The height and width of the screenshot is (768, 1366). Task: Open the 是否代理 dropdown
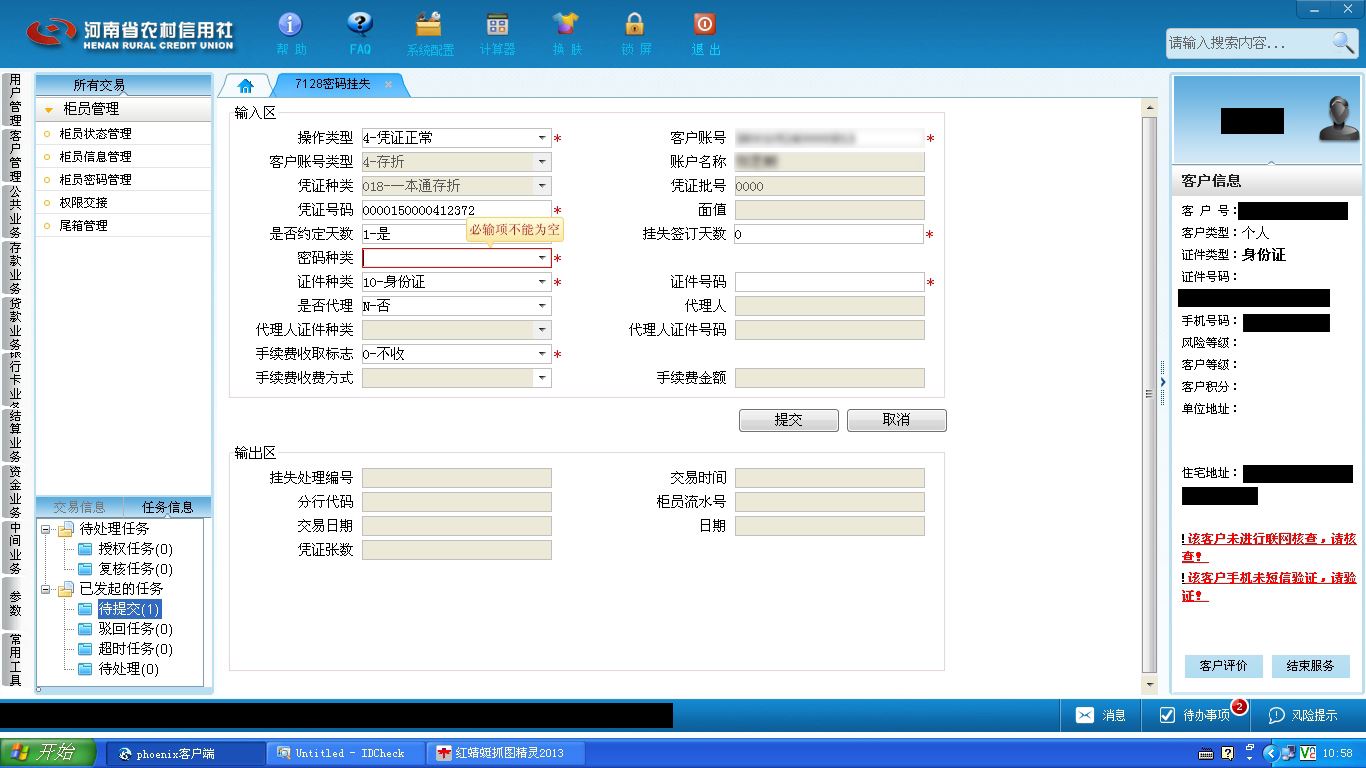pos(542,306)
